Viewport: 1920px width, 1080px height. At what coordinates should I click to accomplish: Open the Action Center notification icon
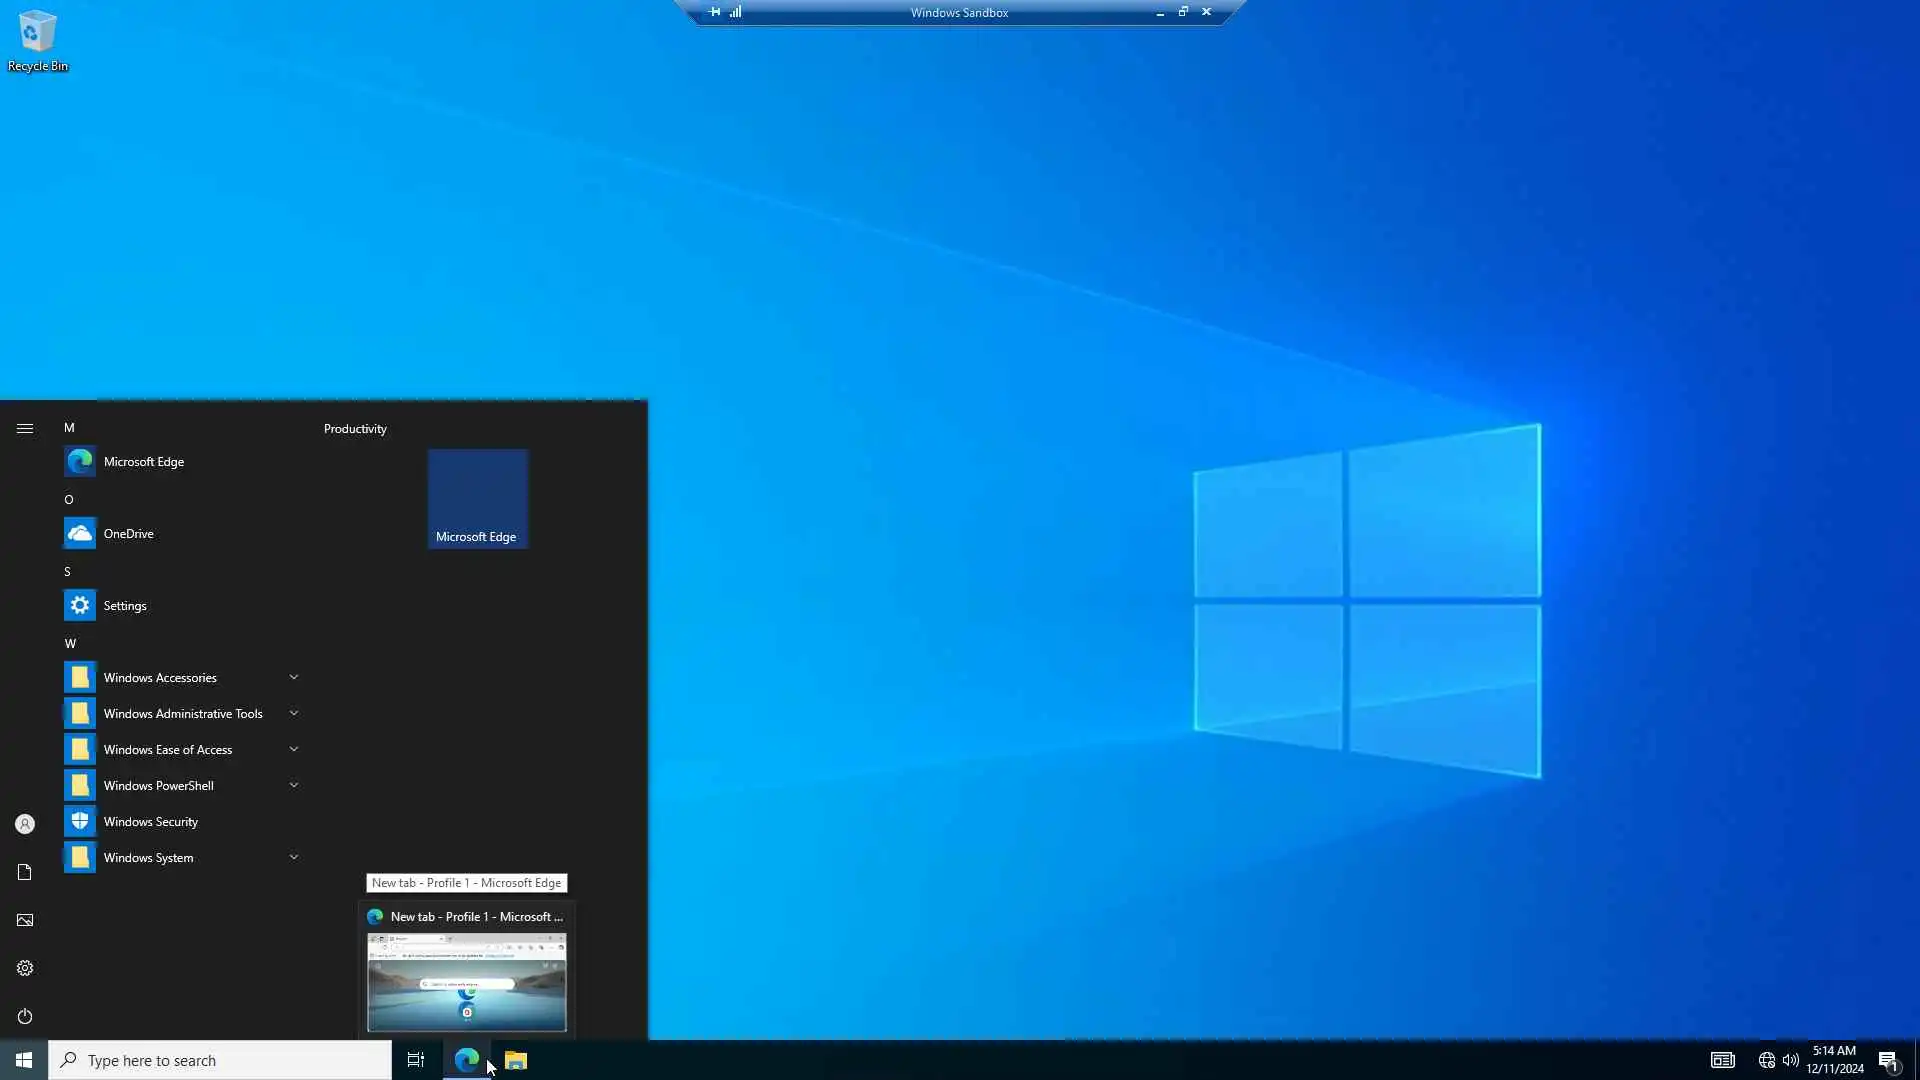click(x=1887, y=1060)
